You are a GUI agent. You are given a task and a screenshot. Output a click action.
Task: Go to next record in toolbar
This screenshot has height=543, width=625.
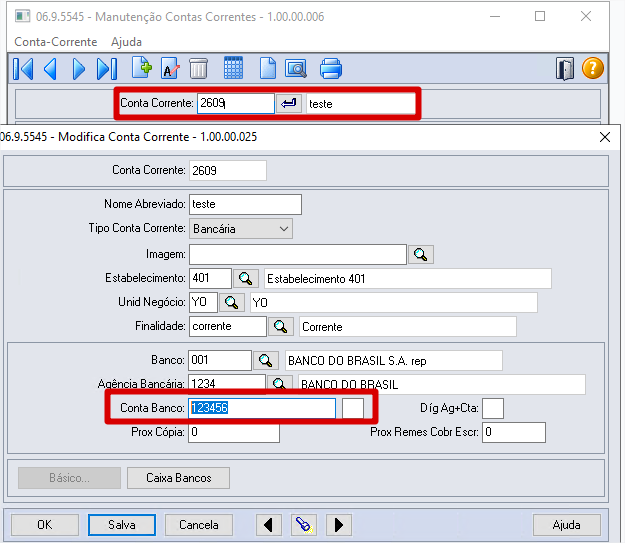click(78, 69)
